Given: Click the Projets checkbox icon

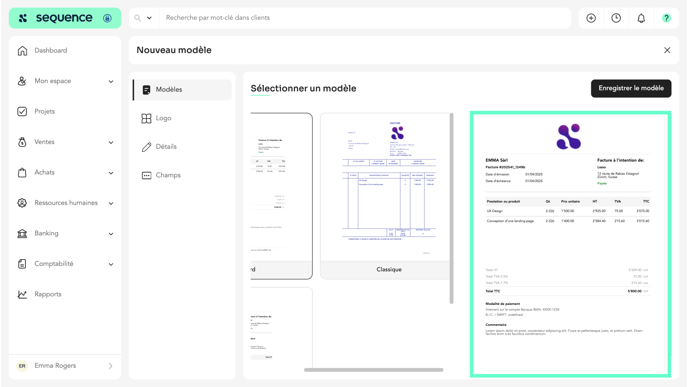Looking at the screenshot, I should (x=22, y=111).
